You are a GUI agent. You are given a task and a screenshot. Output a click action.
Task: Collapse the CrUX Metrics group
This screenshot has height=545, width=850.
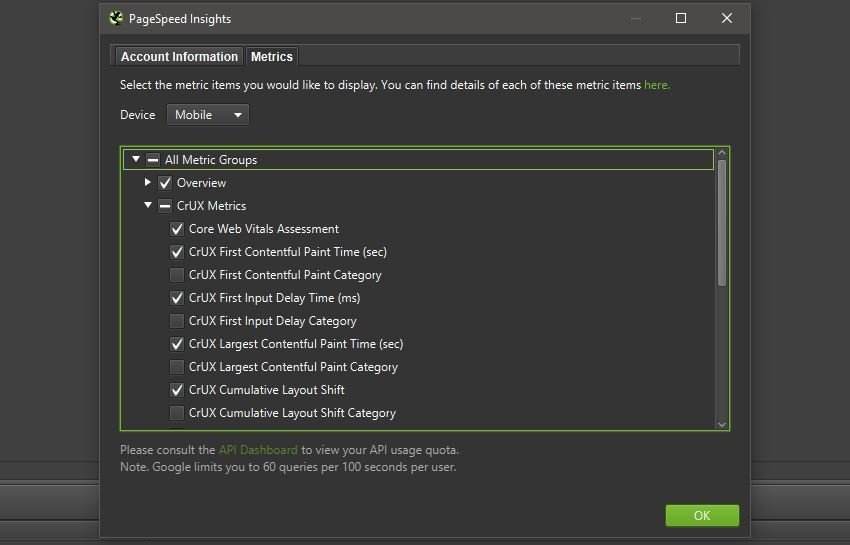[148, 206]
